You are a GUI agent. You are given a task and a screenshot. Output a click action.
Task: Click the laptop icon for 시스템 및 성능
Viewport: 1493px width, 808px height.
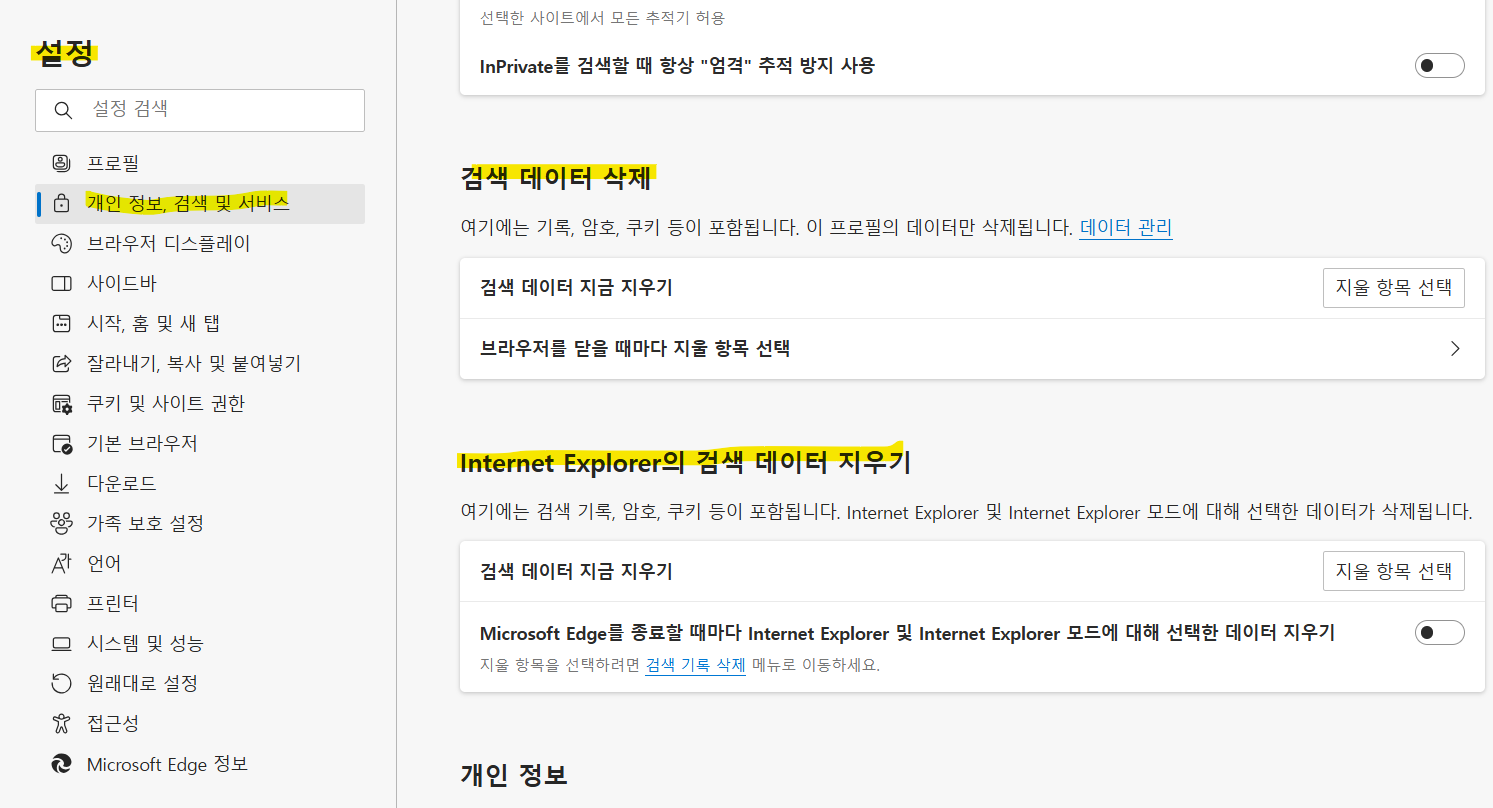[x=61, y=643]
